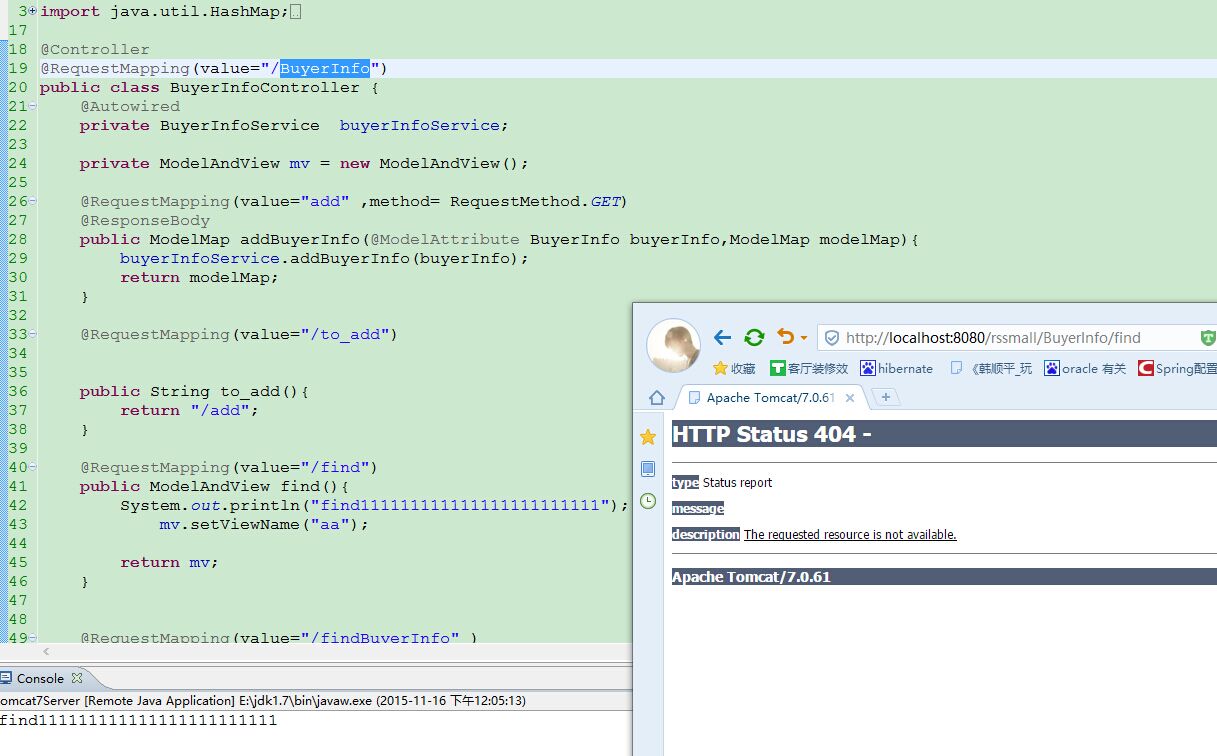This screenshot has width=1217, height=756.
Task: Click the security shield icon in address bar
Action: [832, 338]
